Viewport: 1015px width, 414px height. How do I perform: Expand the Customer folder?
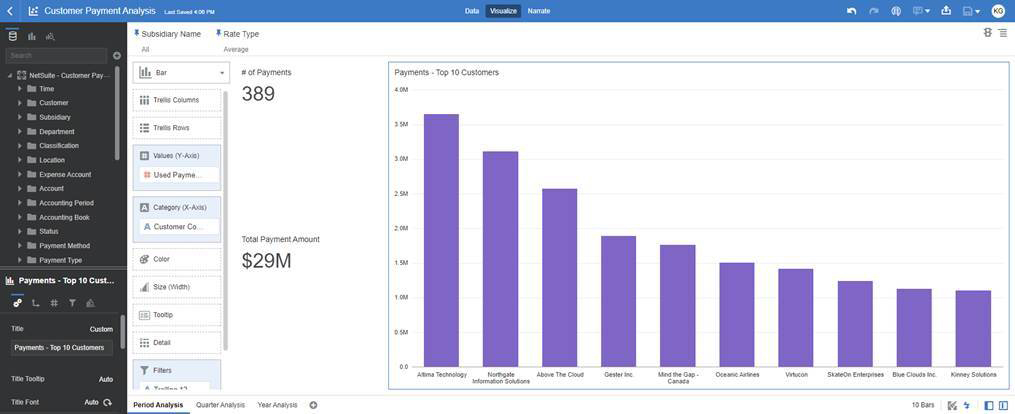point(19,103)
